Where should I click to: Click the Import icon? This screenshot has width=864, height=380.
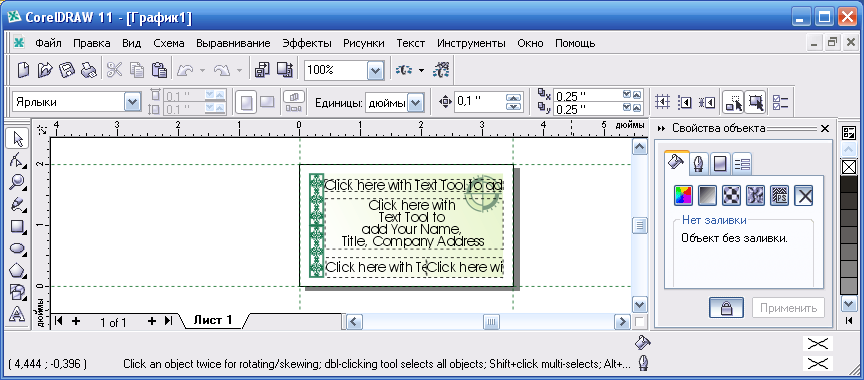[261, 70]
